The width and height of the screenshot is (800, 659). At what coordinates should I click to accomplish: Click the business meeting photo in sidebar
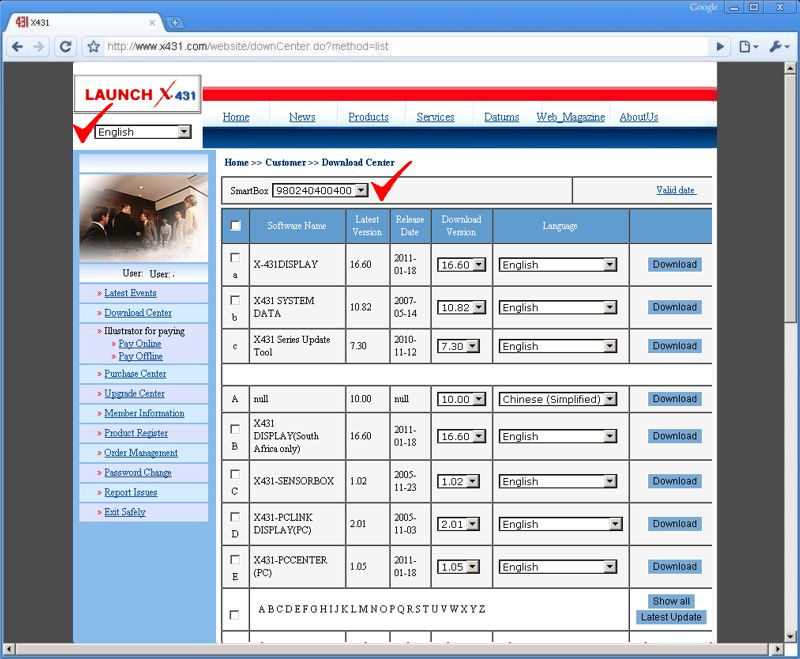pyautogui.click(x=144, y=218)
